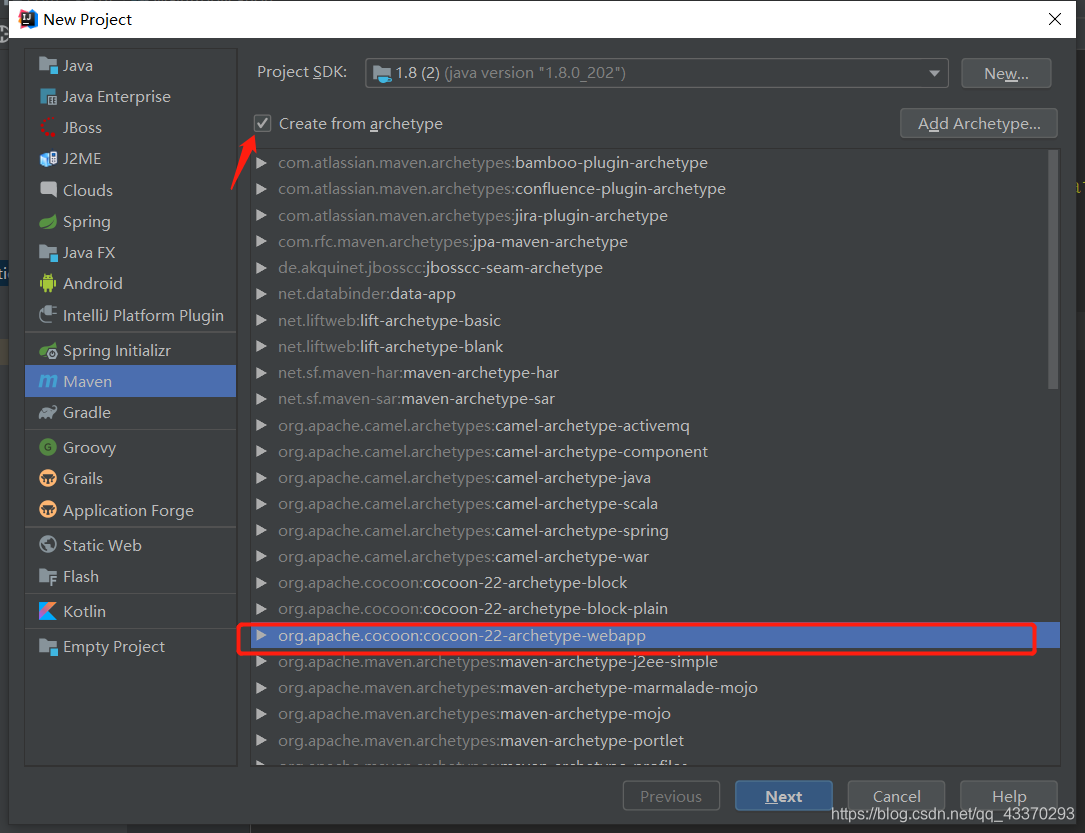
Task: Click New SDK button
Action: [x=1006, y=73]
